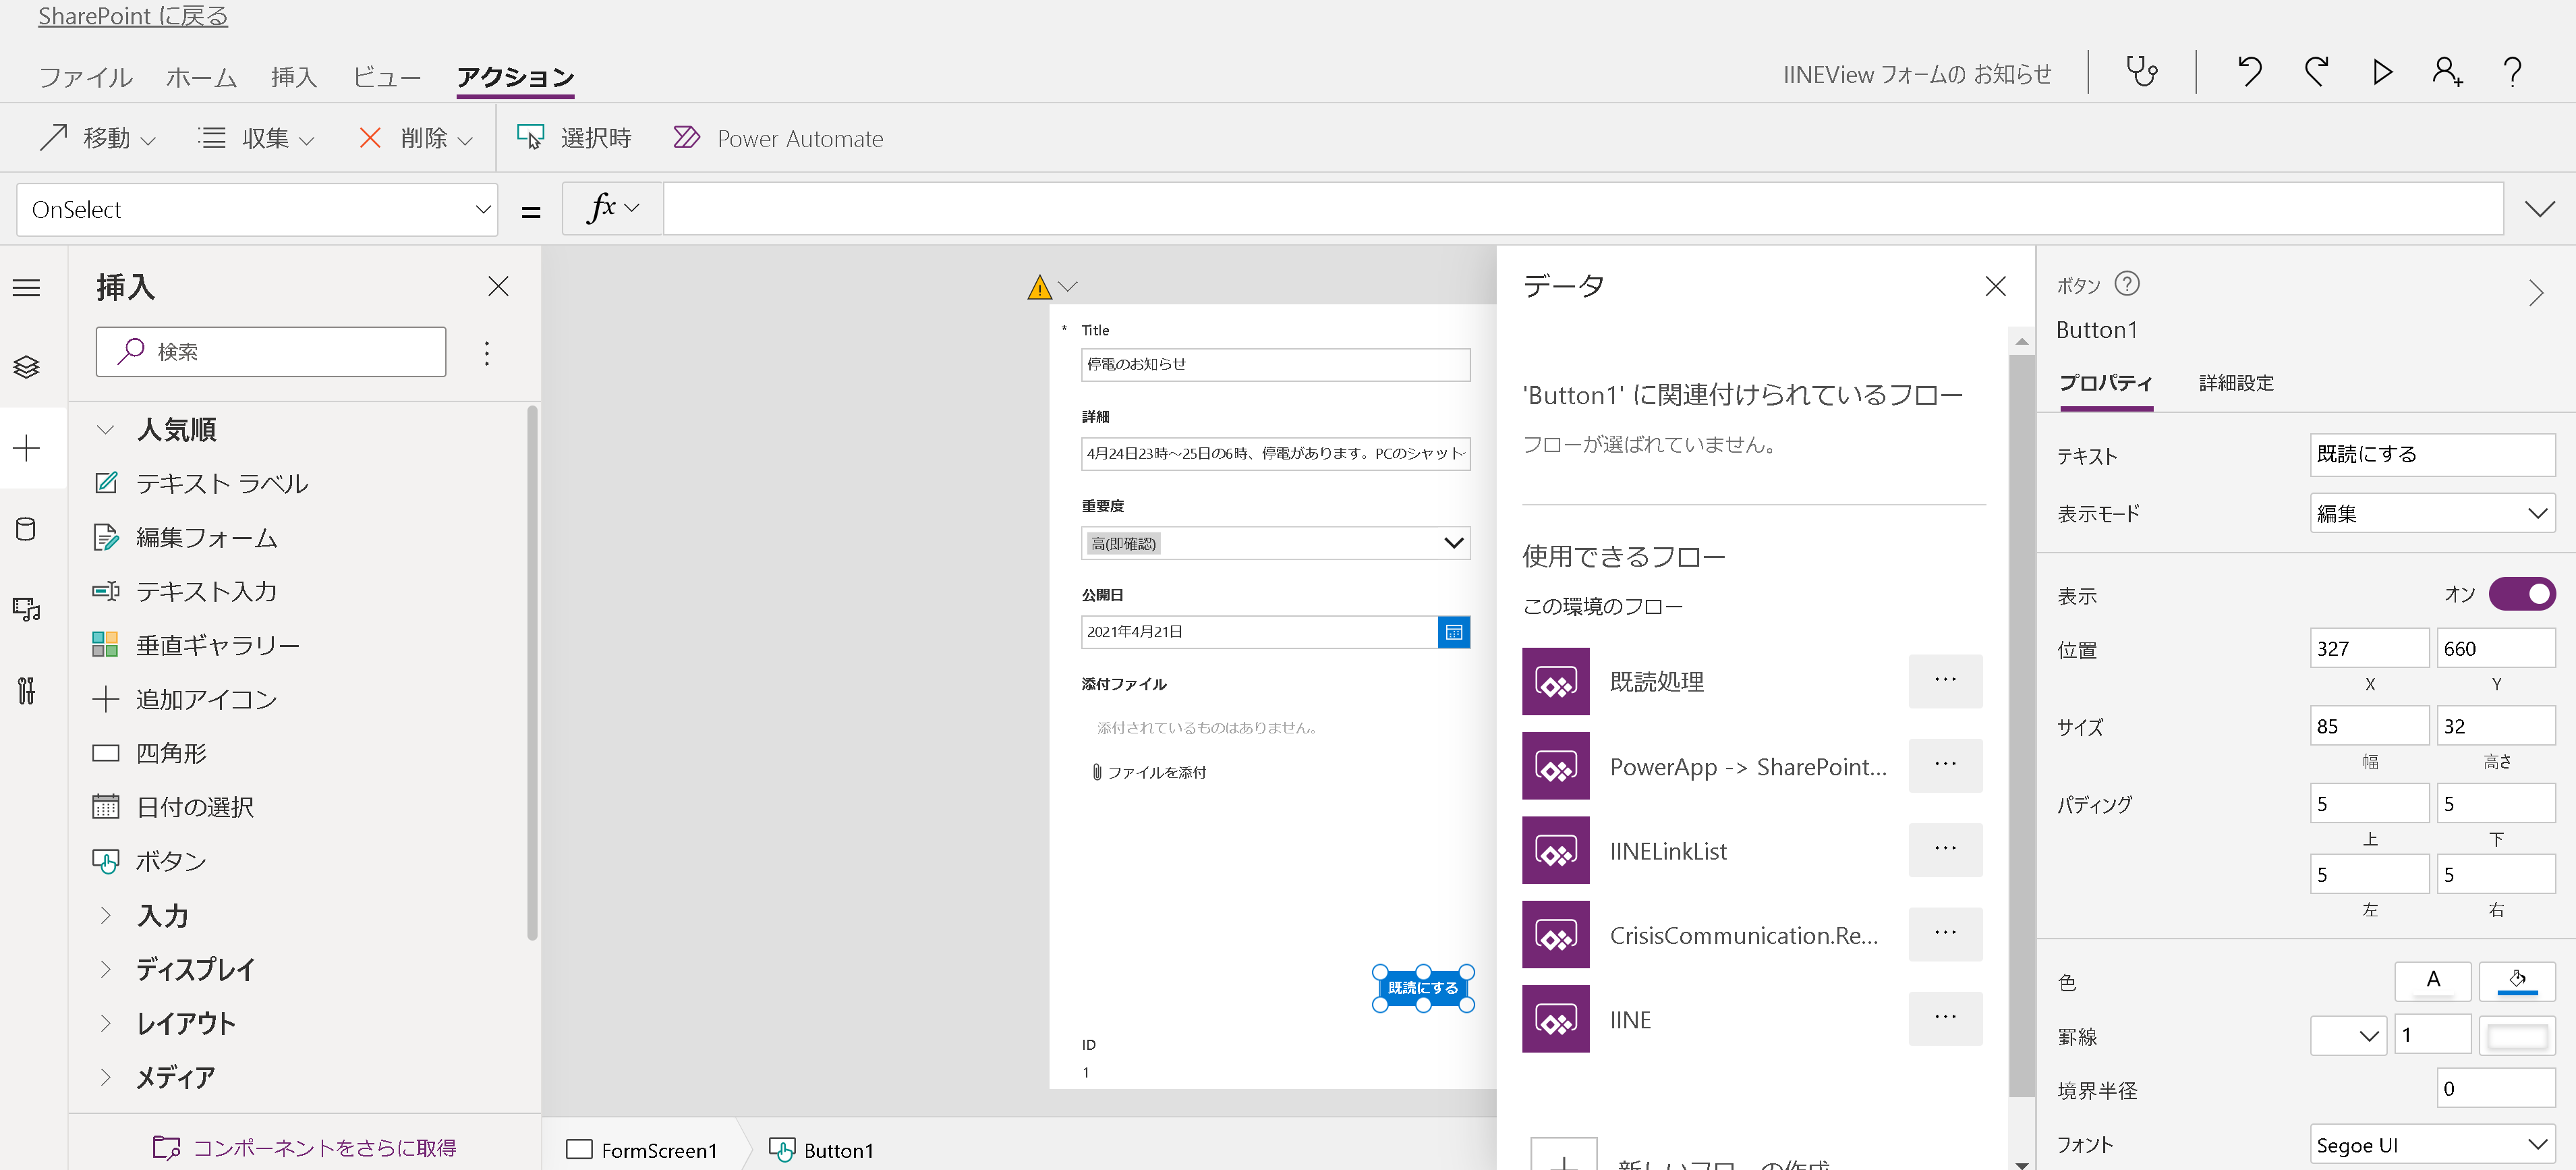Image resolution: width=2576 pixels, height=1170 pixels.
Task: Open the Share user icon
Action: tap(2446, 72)
